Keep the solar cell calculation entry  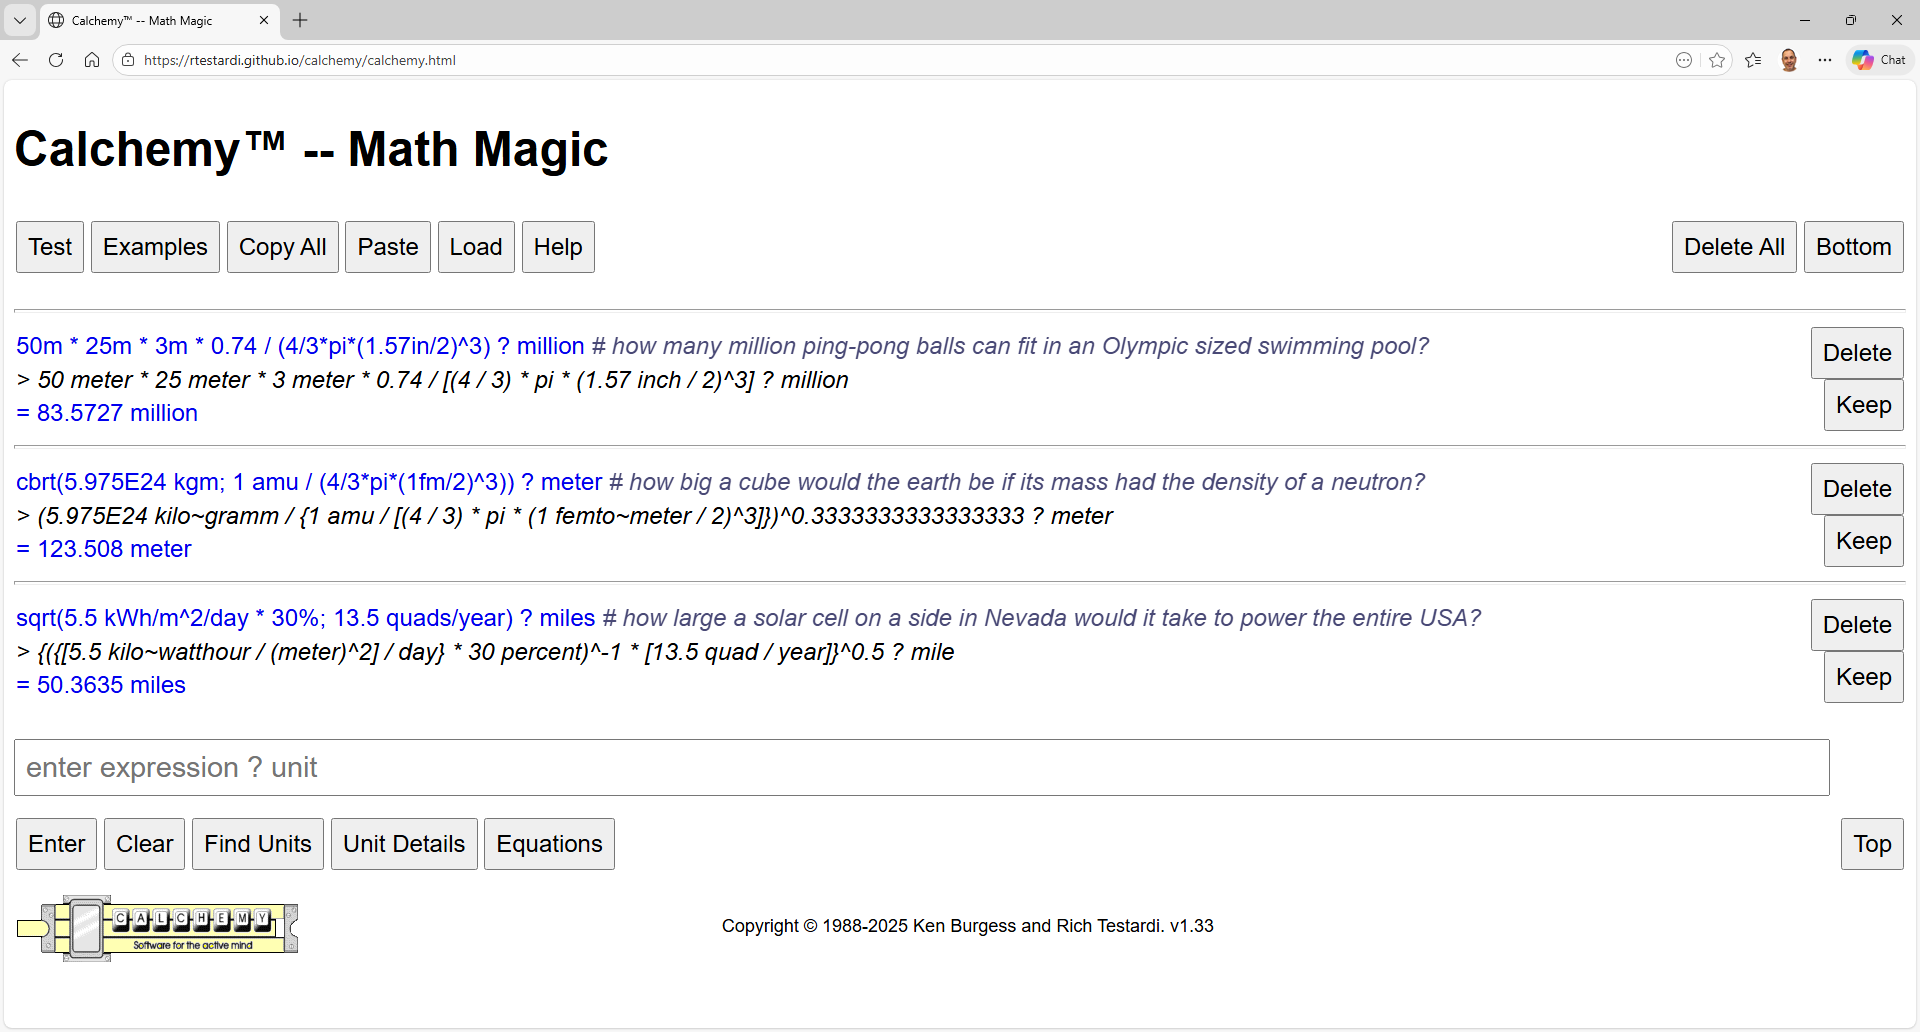point(1862,677)
